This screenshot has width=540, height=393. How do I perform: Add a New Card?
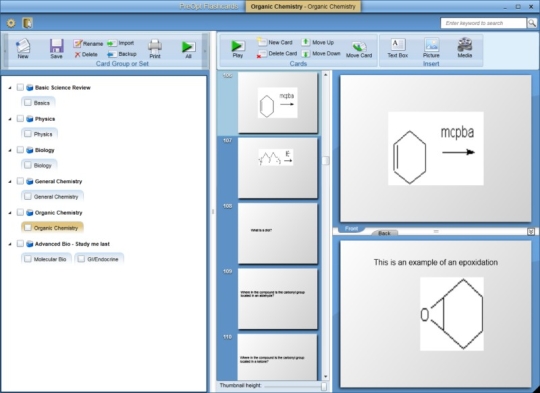275,42
